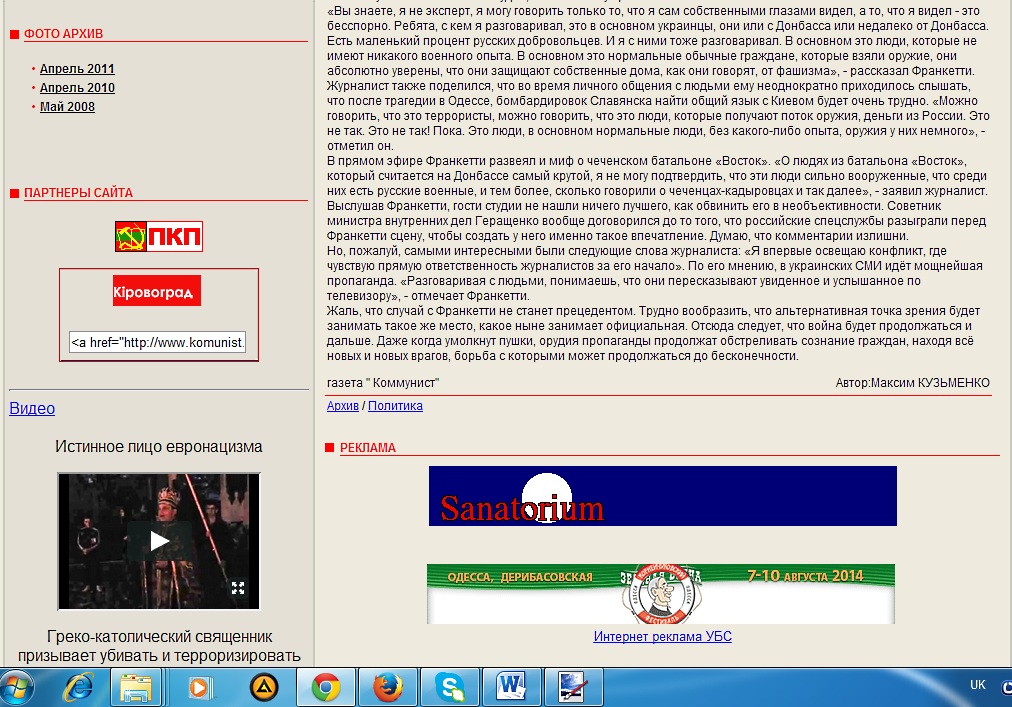Open the Видео section link

pyautogui.click(x=32, y=409)
